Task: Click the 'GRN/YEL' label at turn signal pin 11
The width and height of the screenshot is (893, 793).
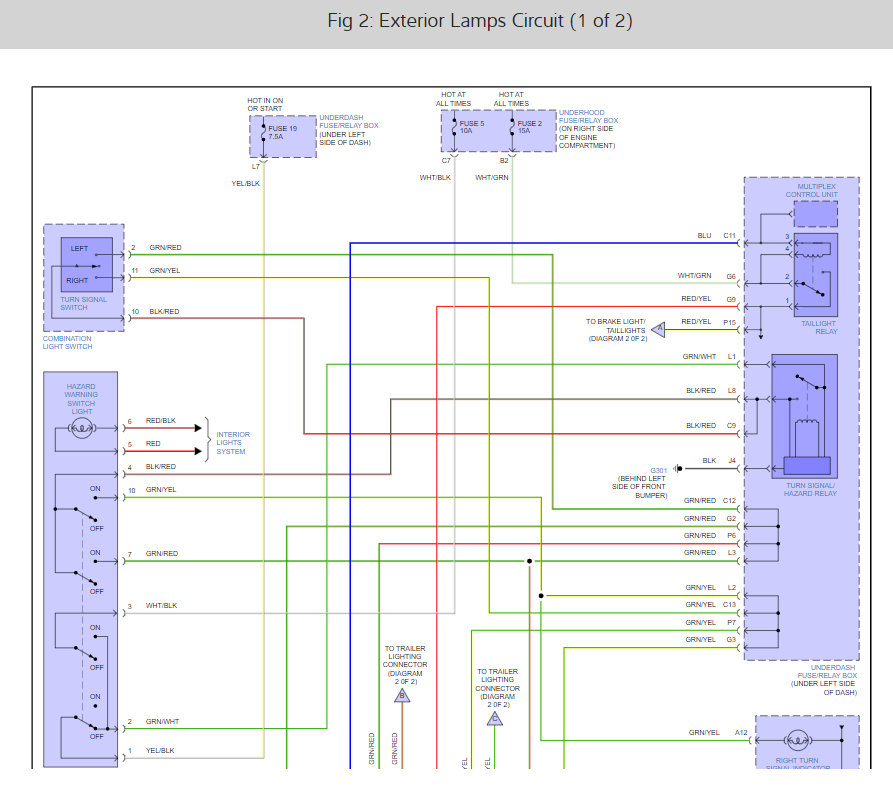Action: point(165,271)
